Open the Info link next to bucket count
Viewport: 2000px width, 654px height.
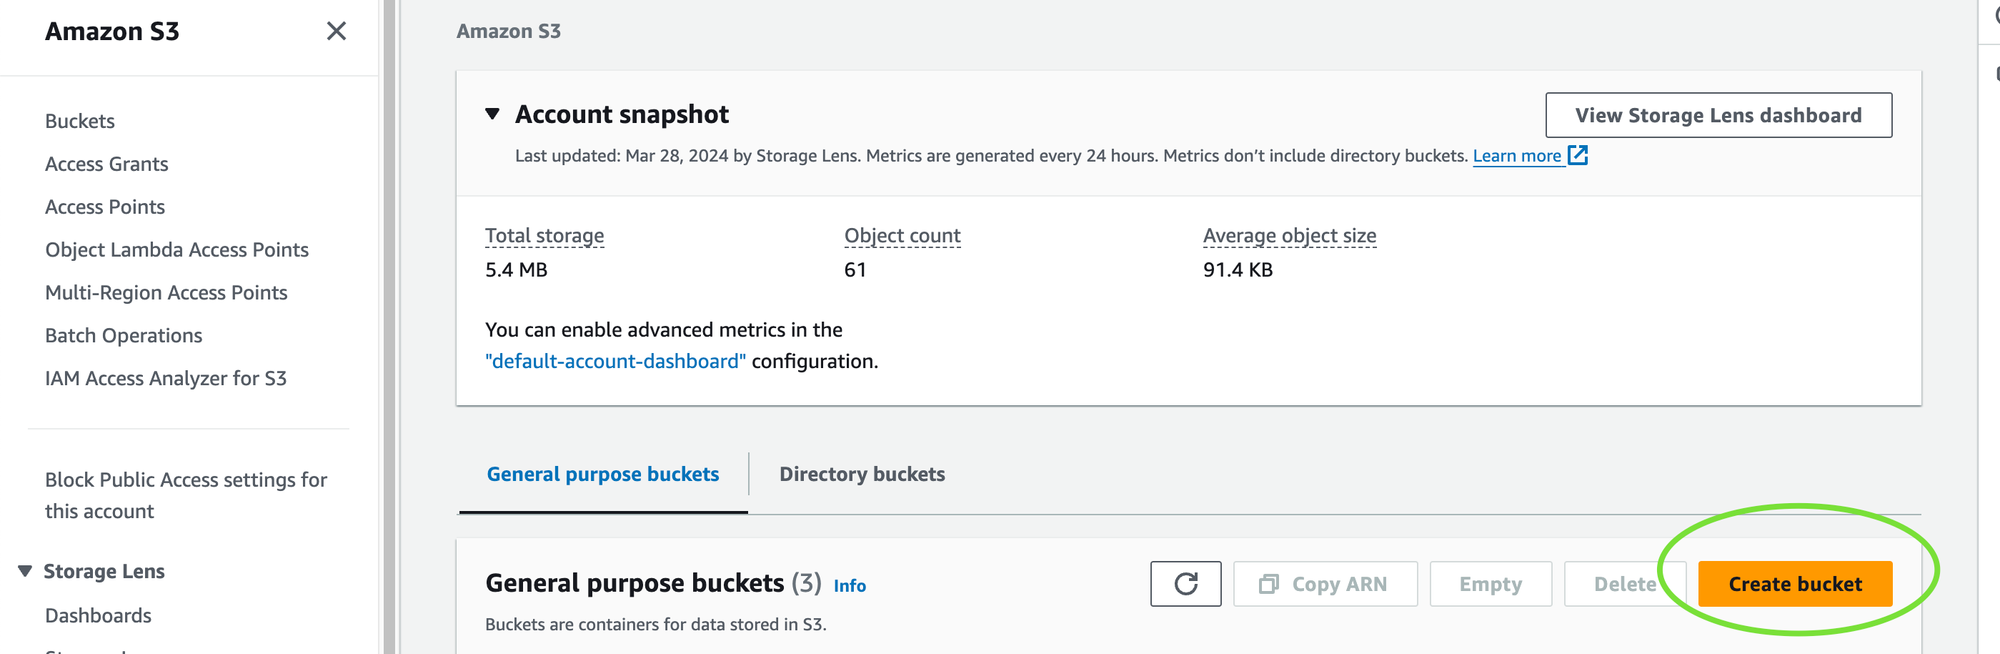849,586
